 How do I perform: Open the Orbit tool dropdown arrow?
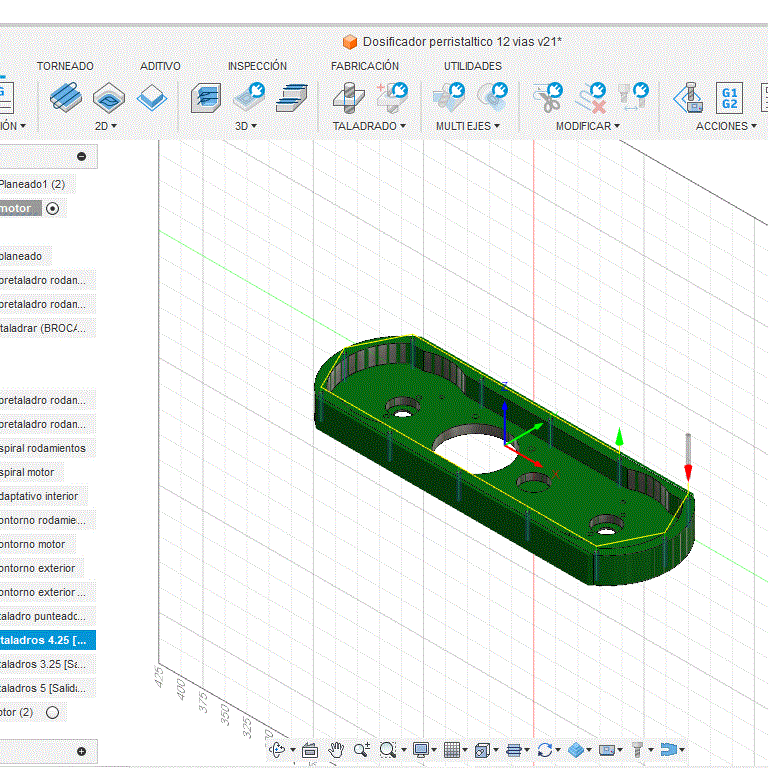coord(293,750)
